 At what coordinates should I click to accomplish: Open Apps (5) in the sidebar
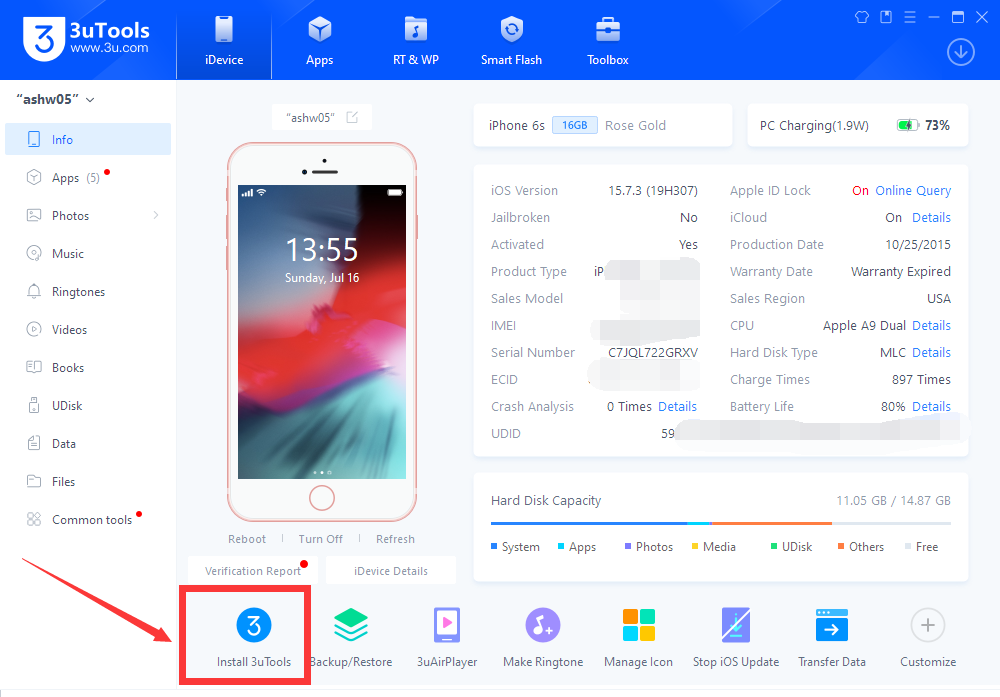pos(88,177)
